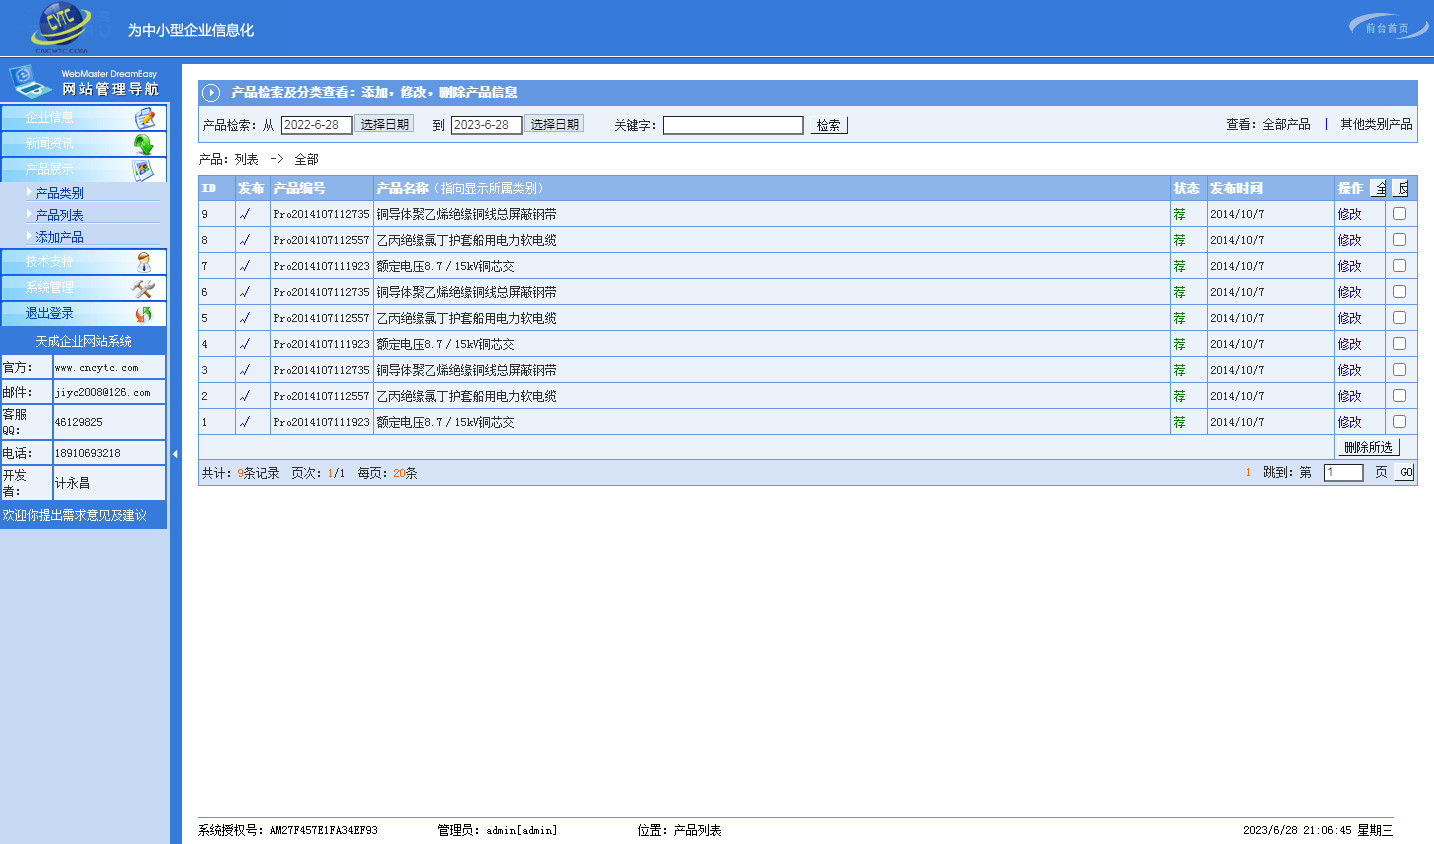Check the box for product ID 5
Screen dimensions: 1434x844
(x=1399, y=318)
